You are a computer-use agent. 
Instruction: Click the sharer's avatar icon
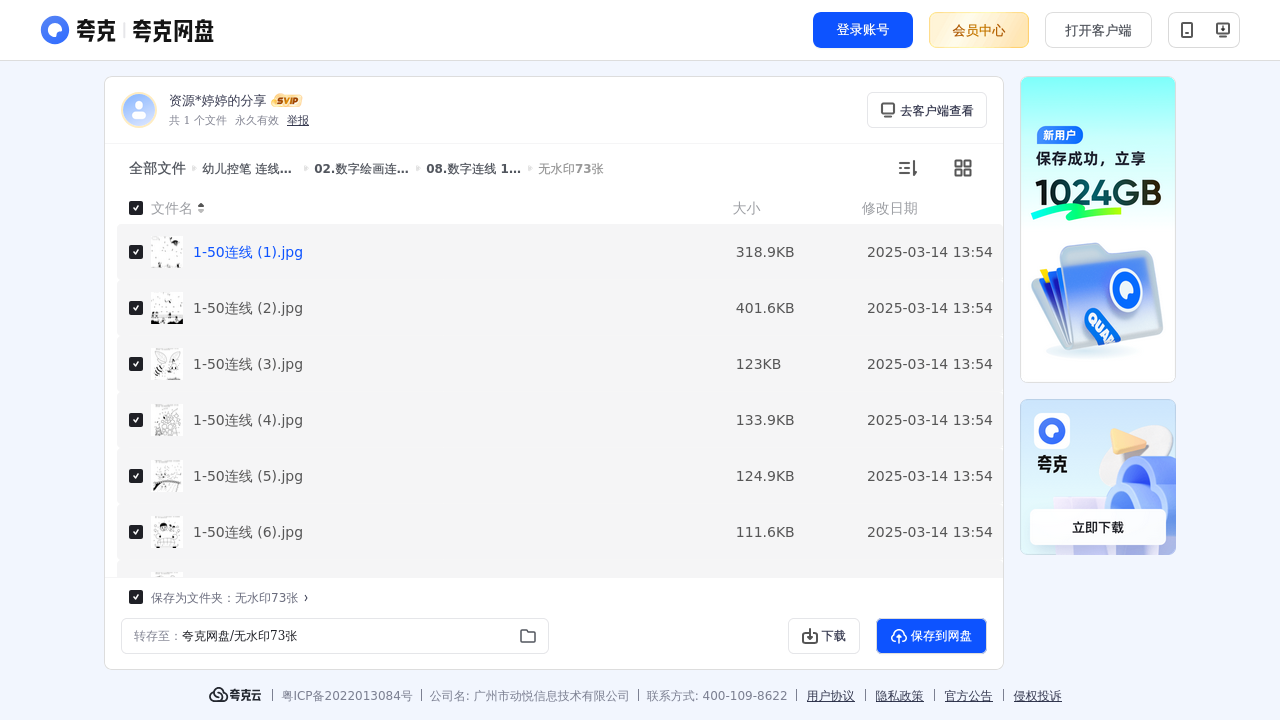pyautogui.click(x=139, y=110)
